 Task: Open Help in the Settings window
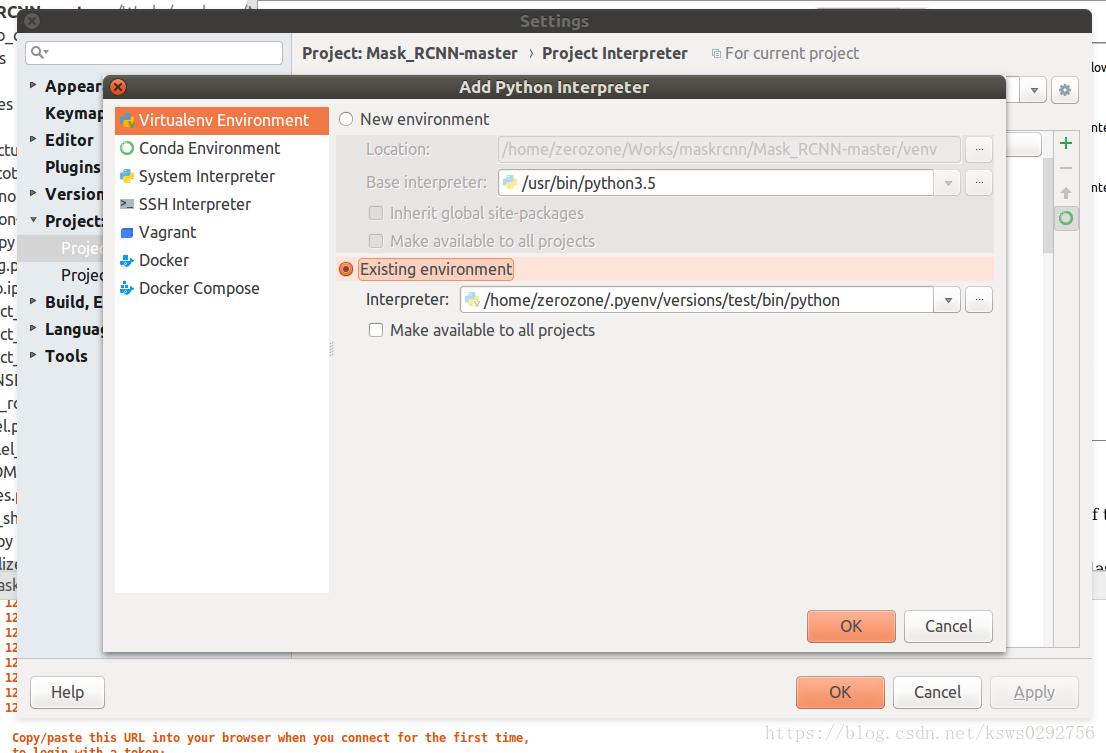click(x=67, y=692)
